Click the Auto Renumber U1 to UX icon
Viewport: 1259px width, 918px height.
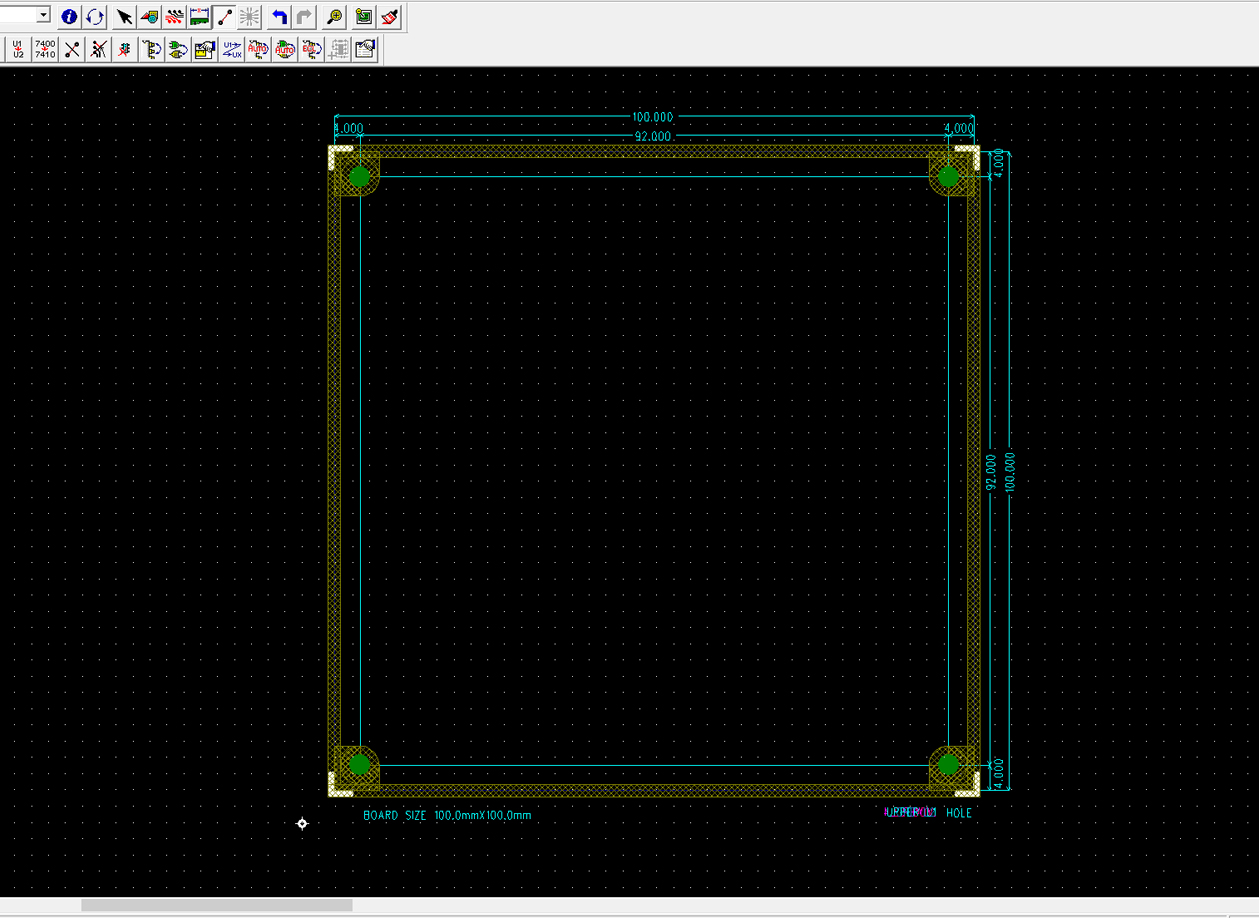click(231, 49)
